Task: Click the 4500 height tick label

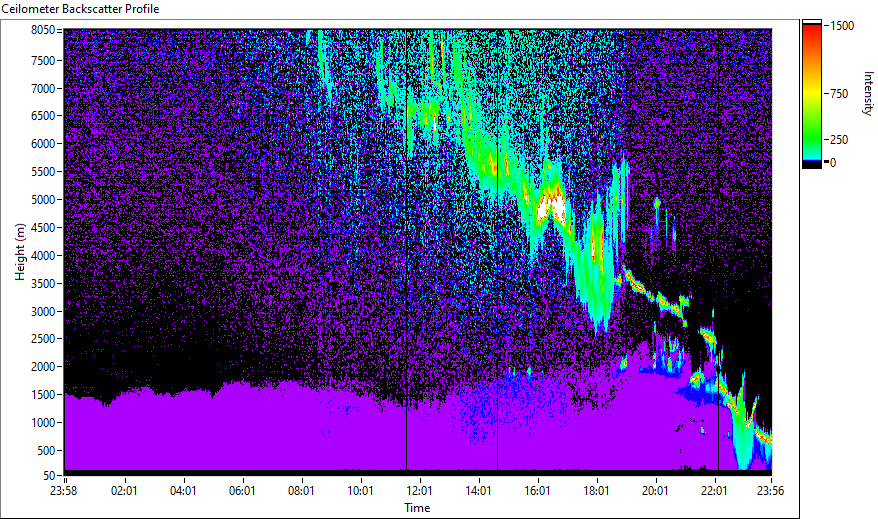Action: 43,228
